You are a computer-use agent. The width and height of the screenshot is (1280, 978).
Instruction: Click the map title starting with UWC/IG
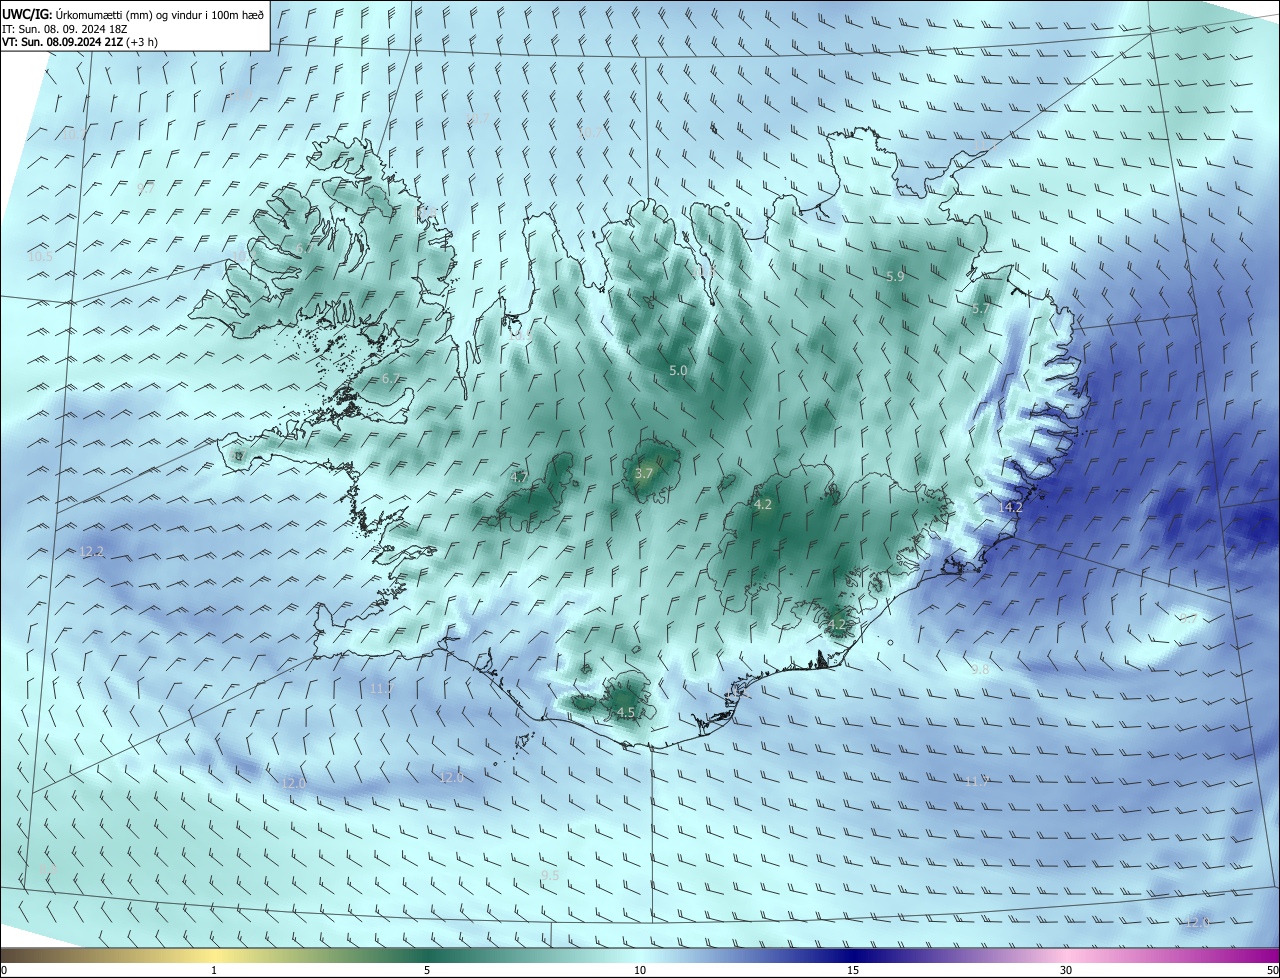tap(133, 13)
